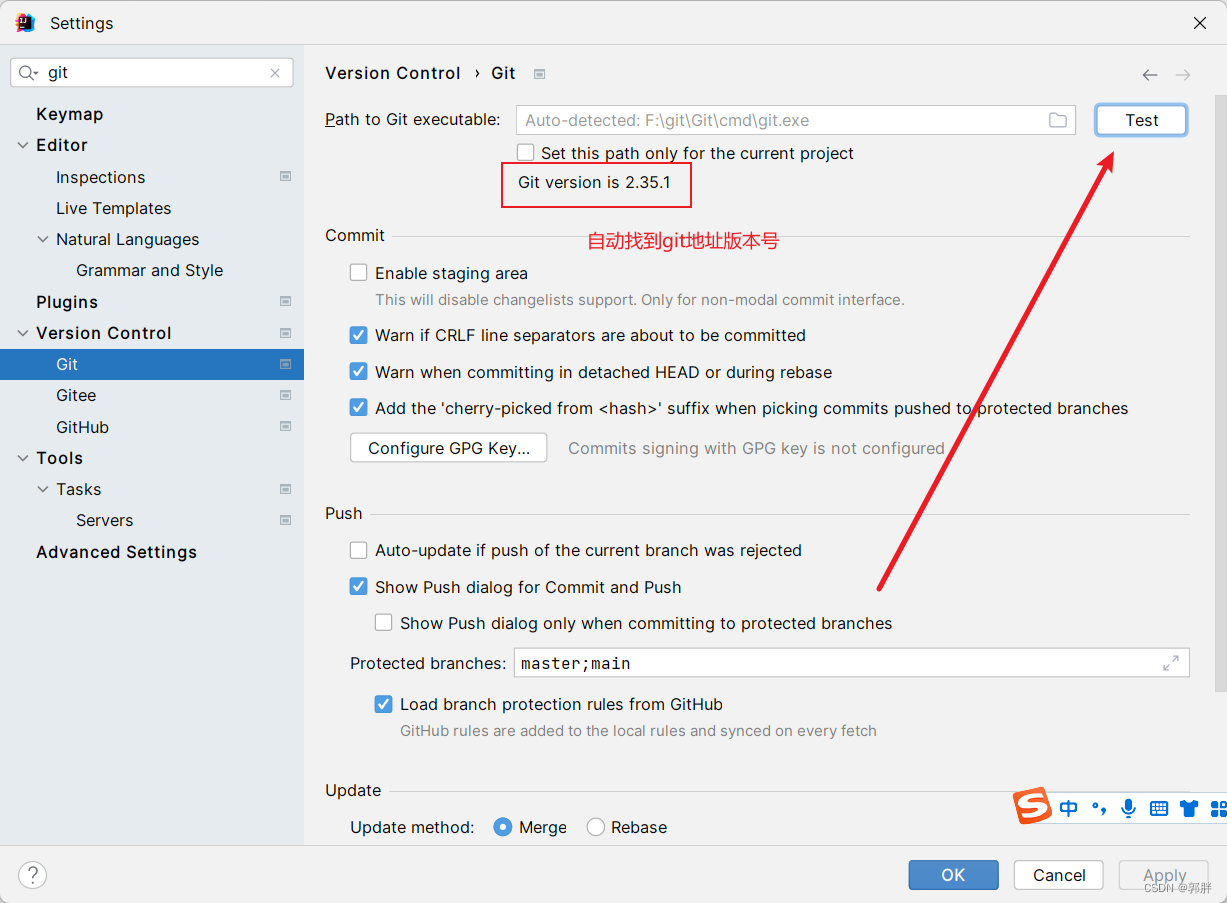Click project icon on selected Git row
The image size is (1227, 903).
click(286, 364)
